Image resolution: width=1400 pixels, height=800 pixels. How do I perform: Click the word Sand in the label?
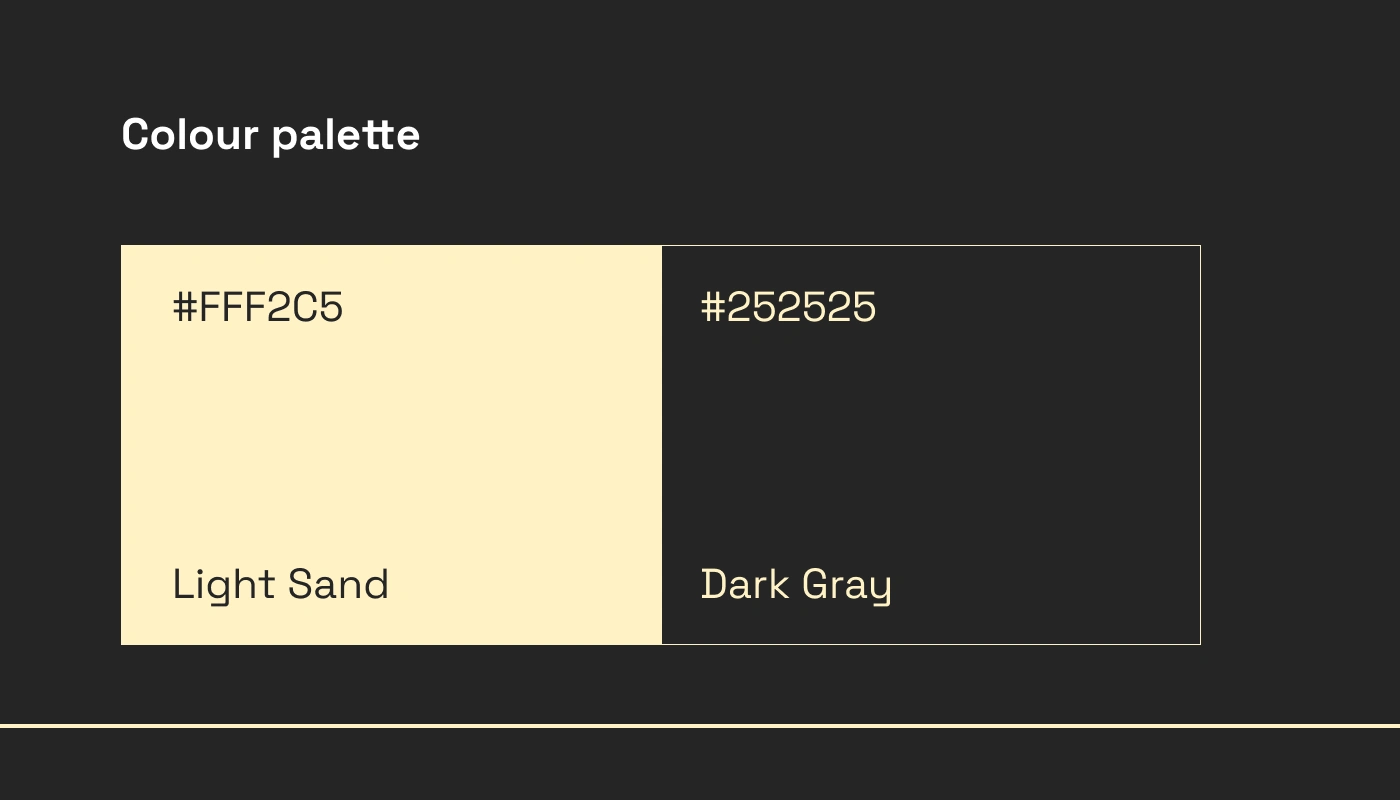point(338,583)
